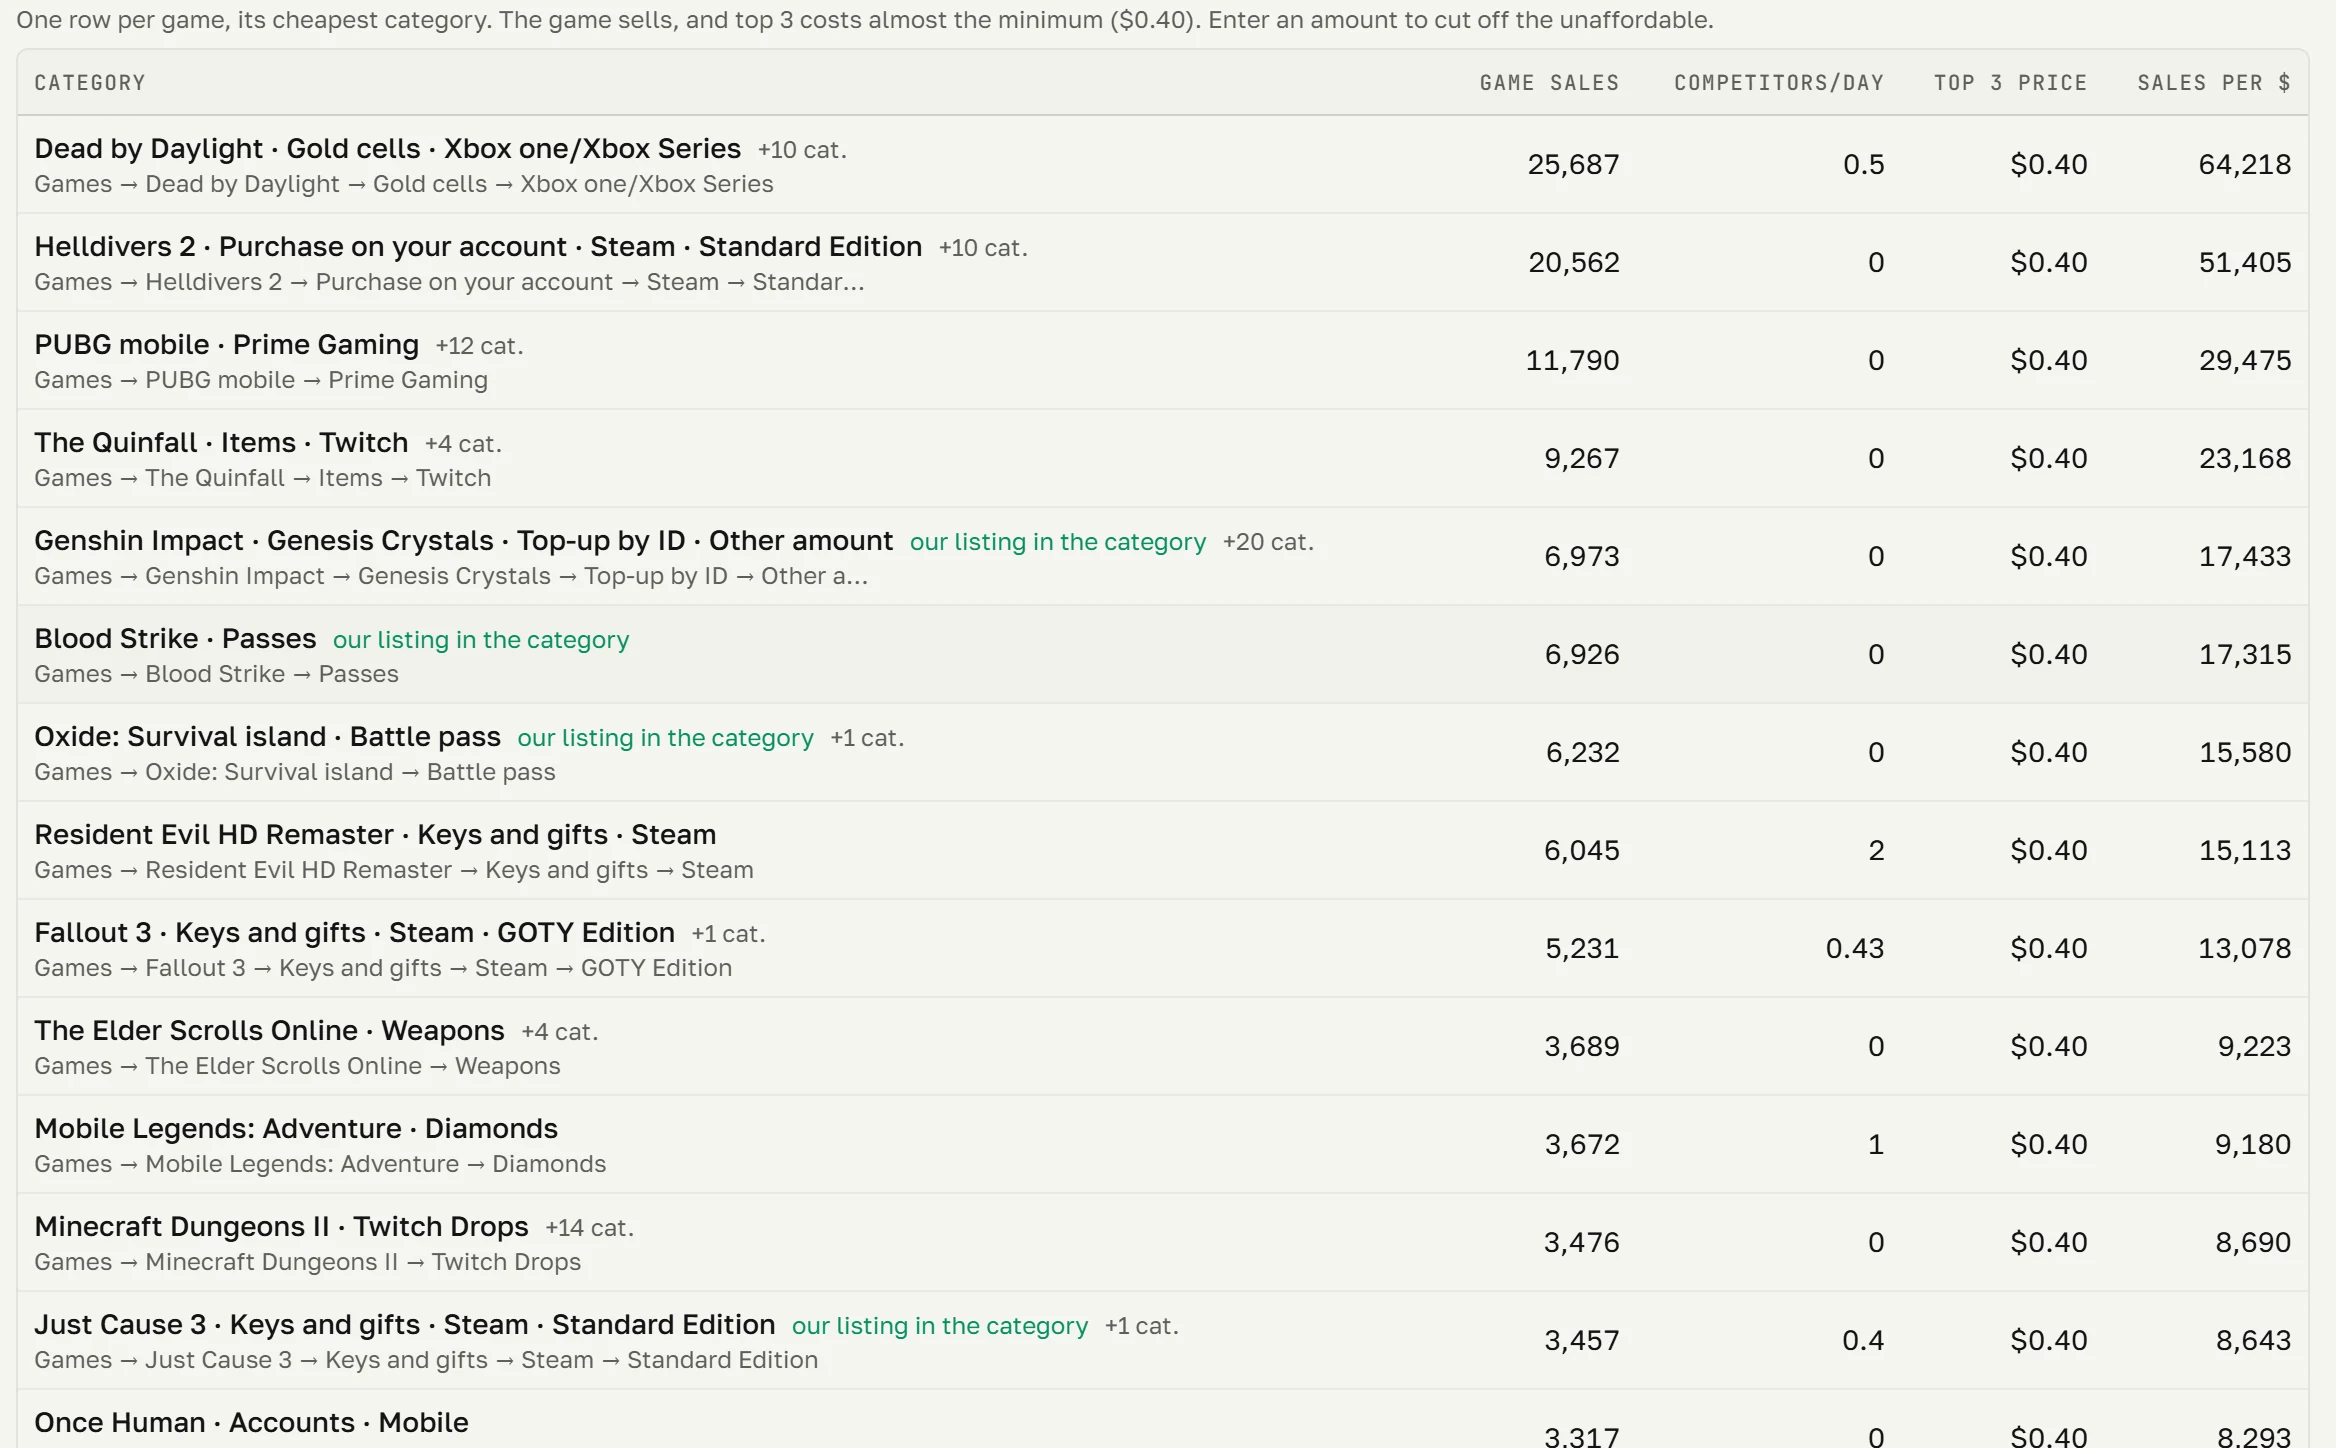
Task: Open The Elder Scrolls Online Weapons
Action: (269, 1030)
